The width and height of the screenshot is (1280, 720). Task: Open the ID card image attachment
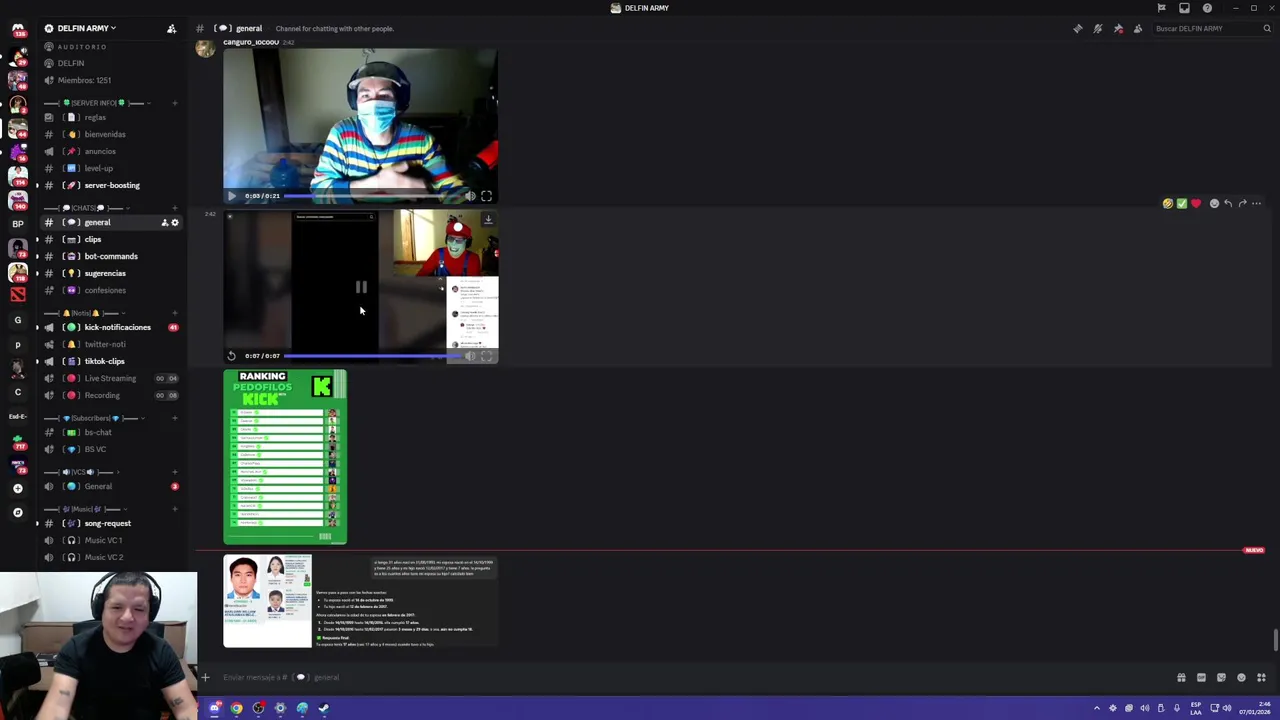point(267,601)
